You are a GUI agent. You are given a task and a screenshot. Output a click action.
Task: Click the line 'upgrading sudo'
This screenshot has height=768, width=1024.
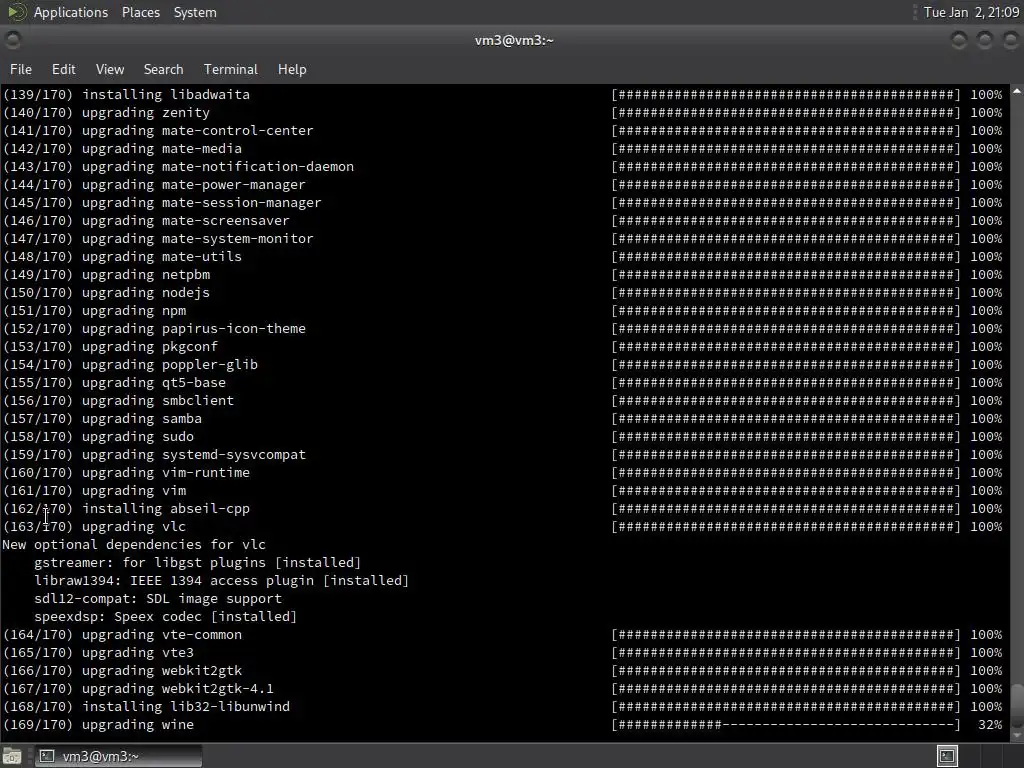(x=99, y=436)
